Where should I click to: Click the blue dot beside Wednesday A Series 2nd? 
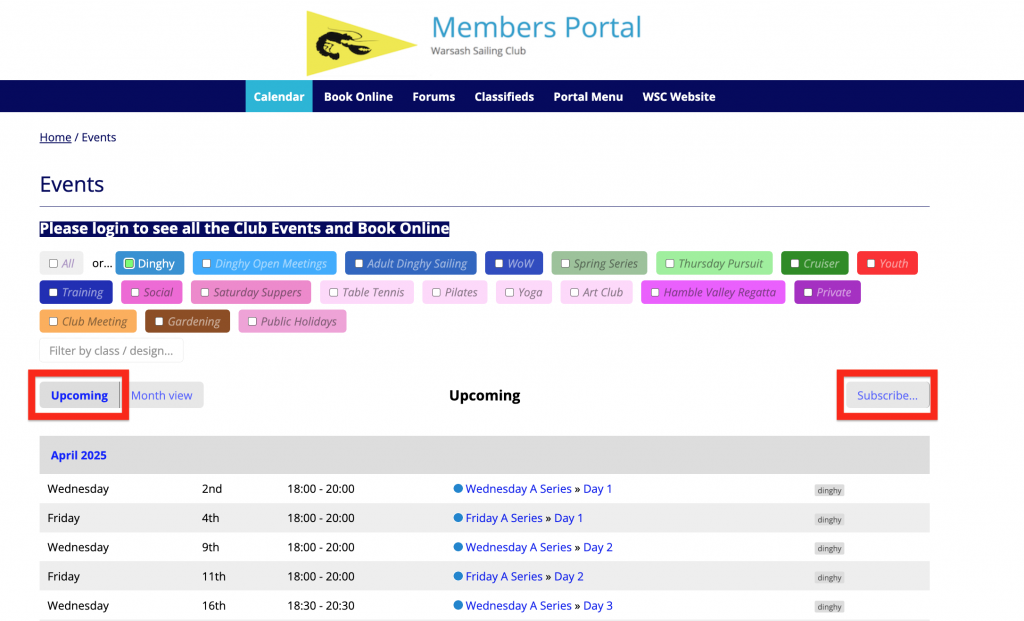pos(458,489)
